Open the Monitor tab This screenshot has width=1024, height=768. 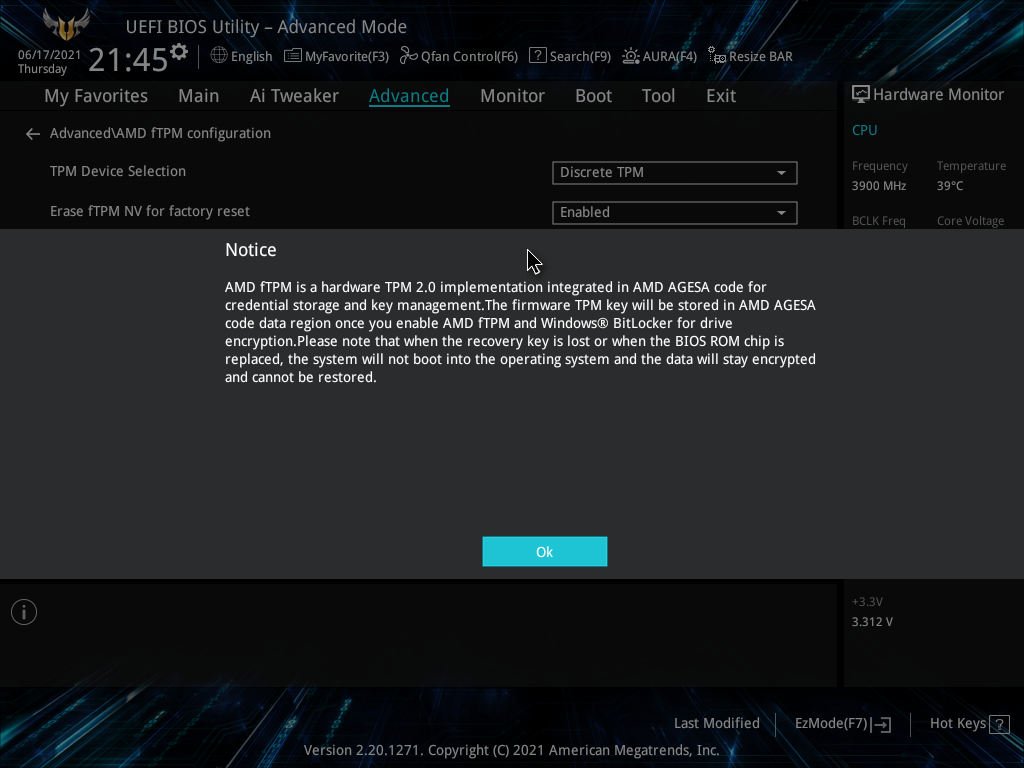point(512,96)
